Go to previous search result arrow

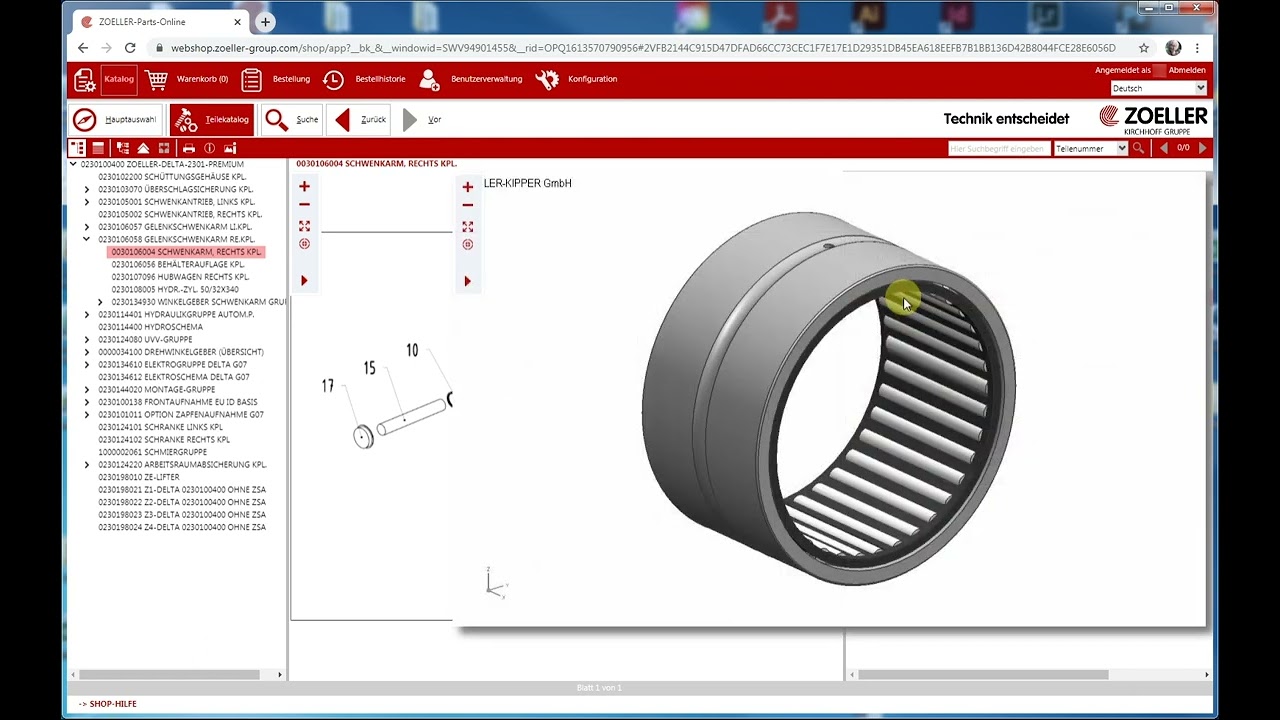[x=1163, y=148]
